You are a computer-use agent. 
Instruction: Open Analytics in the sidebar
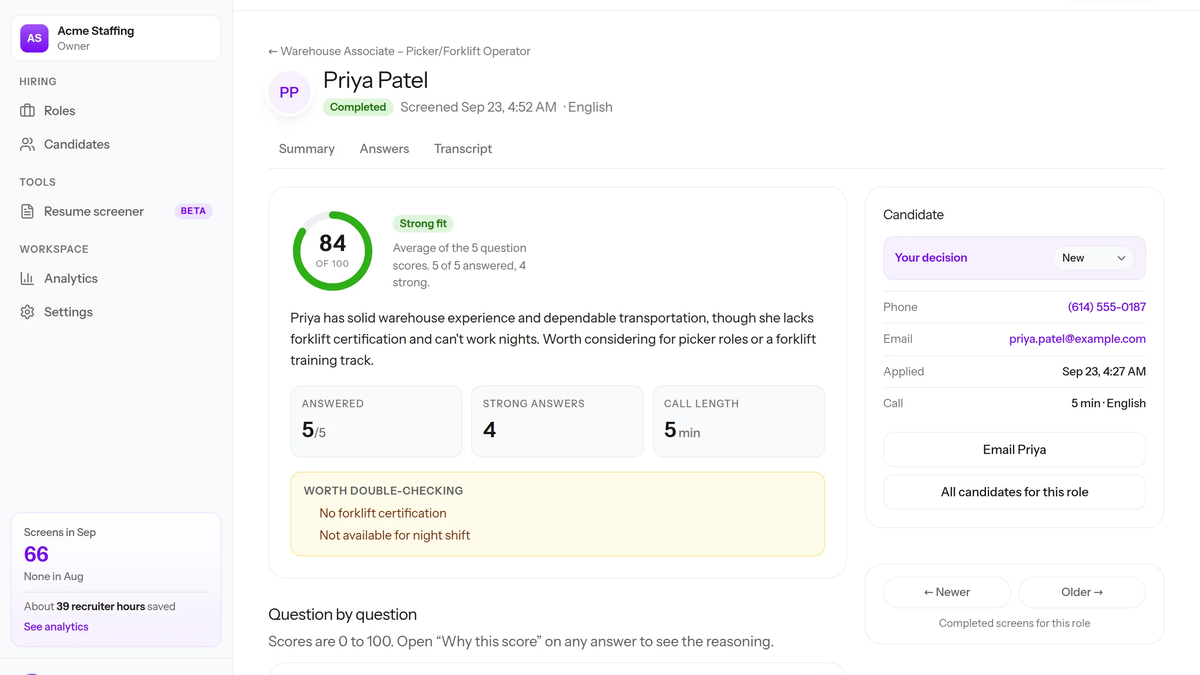tap(116, 278)
